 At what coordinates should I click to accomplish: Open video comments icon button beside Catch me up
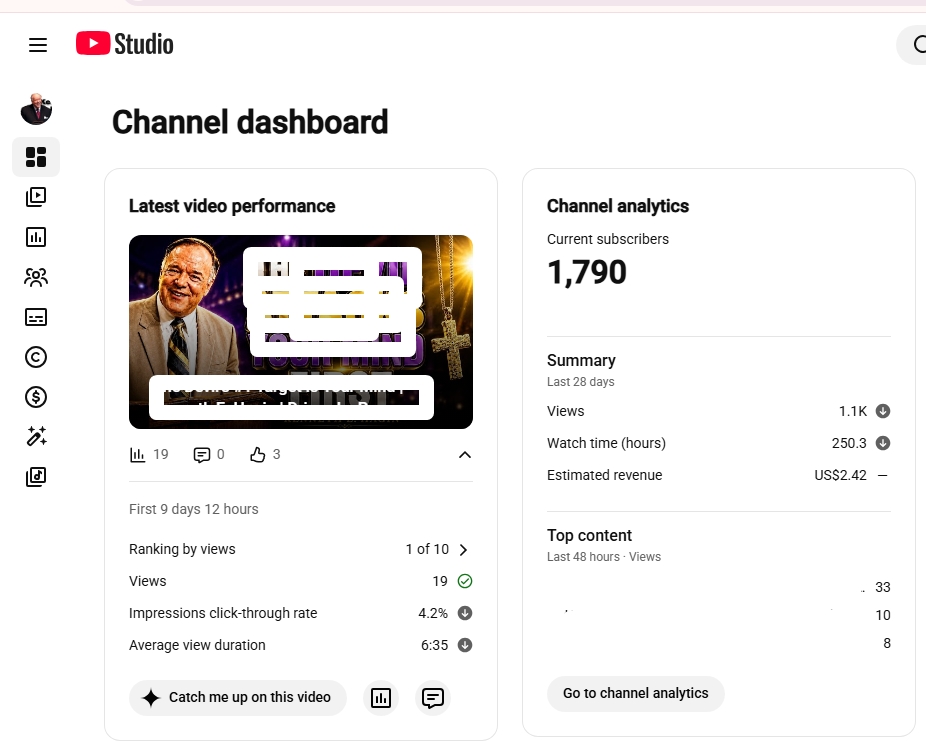point(433,698)
